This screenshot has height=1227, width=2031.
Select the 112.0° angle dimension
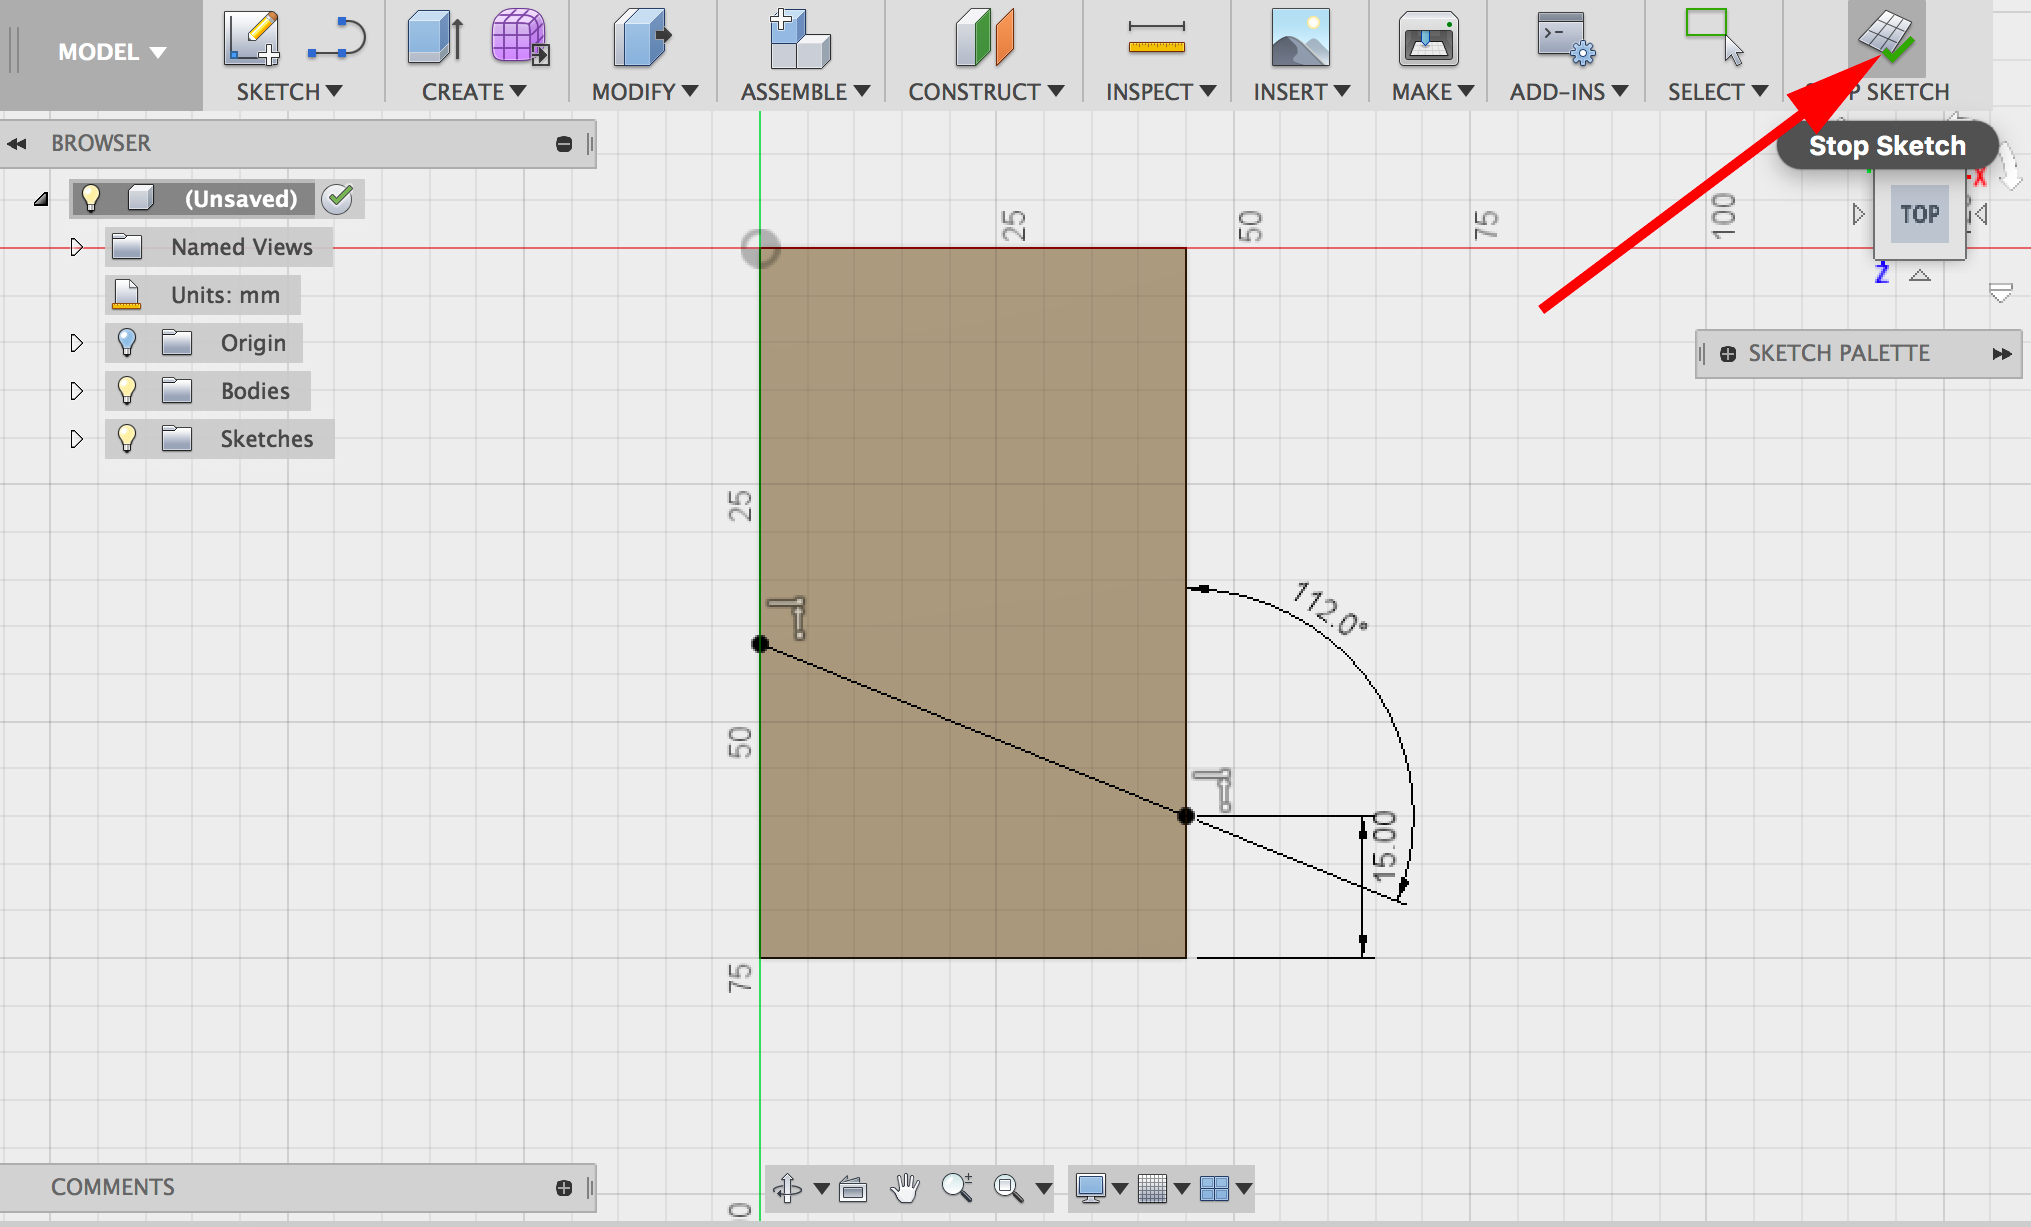(x=1329, y=608)
